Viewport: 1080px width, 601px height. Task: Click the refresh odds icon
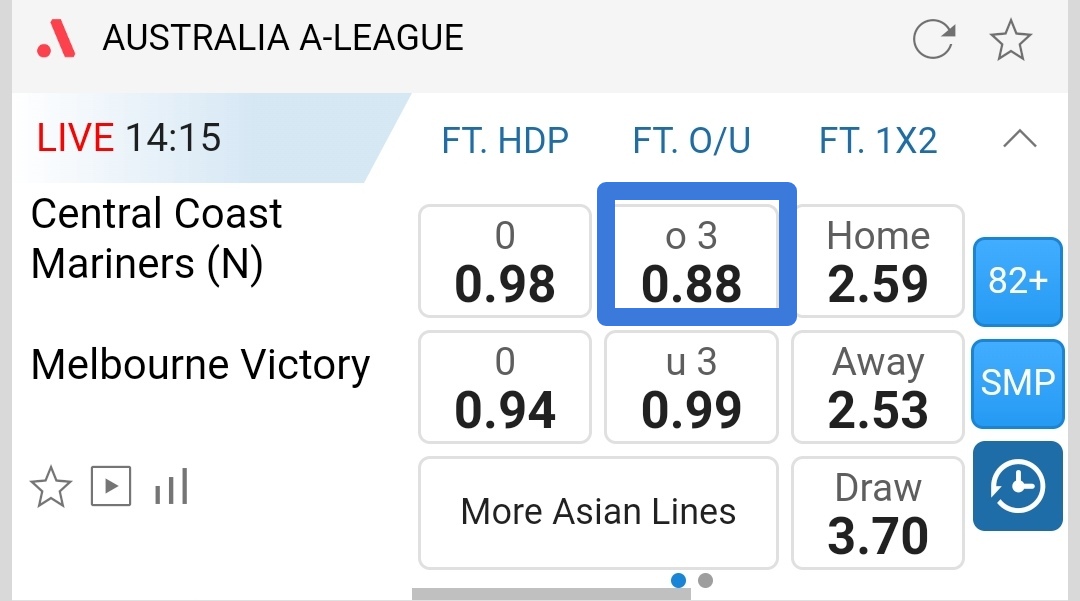click(x=934, y=41)
